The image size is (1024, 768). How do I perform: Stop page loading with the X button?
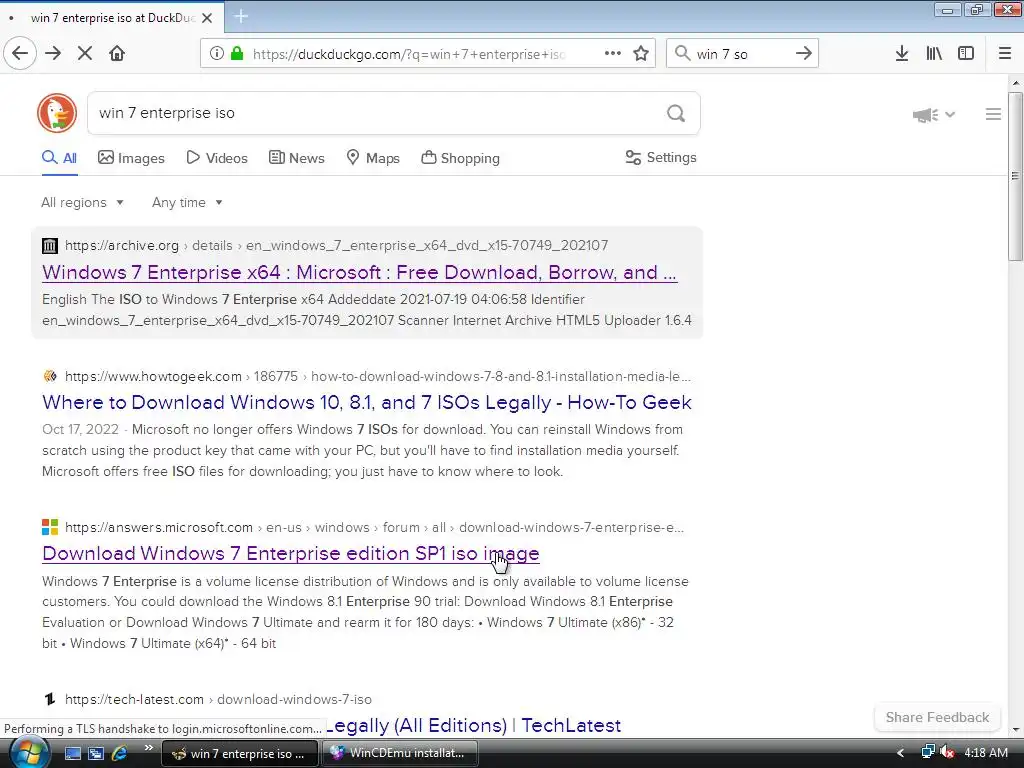pos(85,54)
